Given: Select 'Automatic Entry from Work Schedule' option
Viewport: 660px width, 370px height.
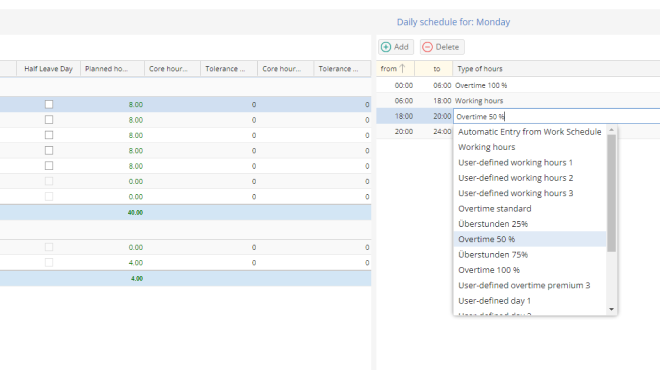Looking at the screenshot, I should tap(530, 132).
